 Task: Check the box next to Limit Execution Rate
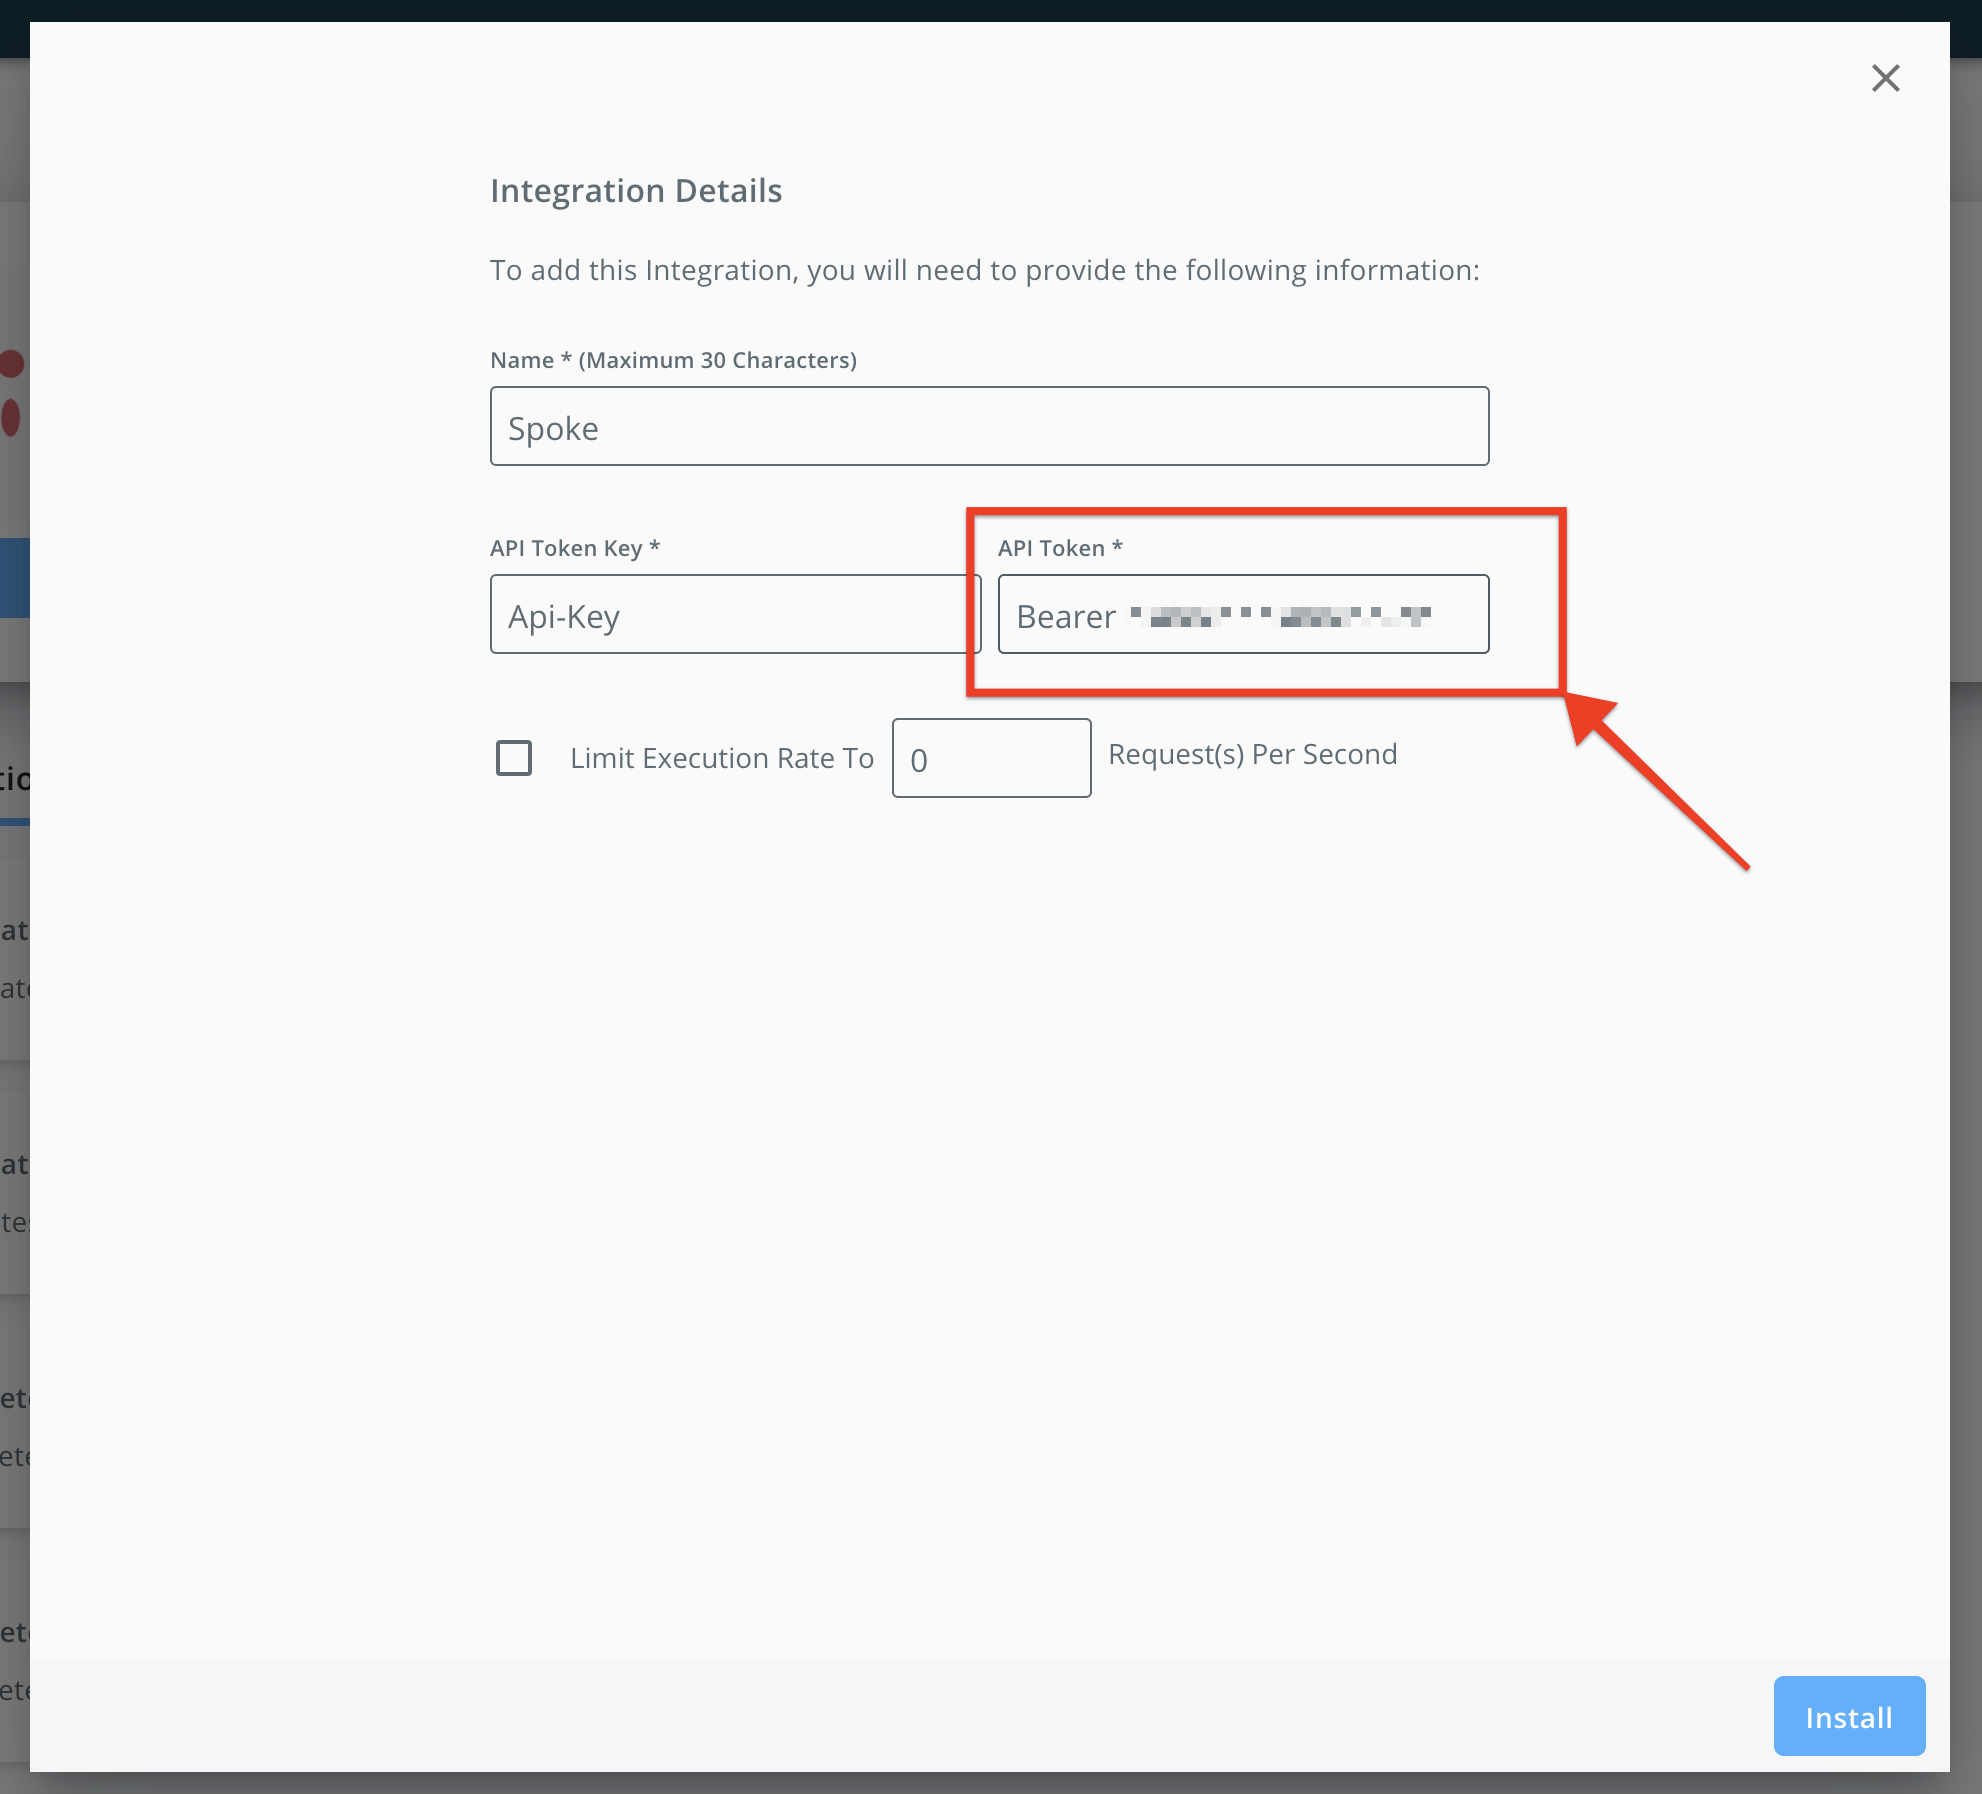tap(514, 758)
